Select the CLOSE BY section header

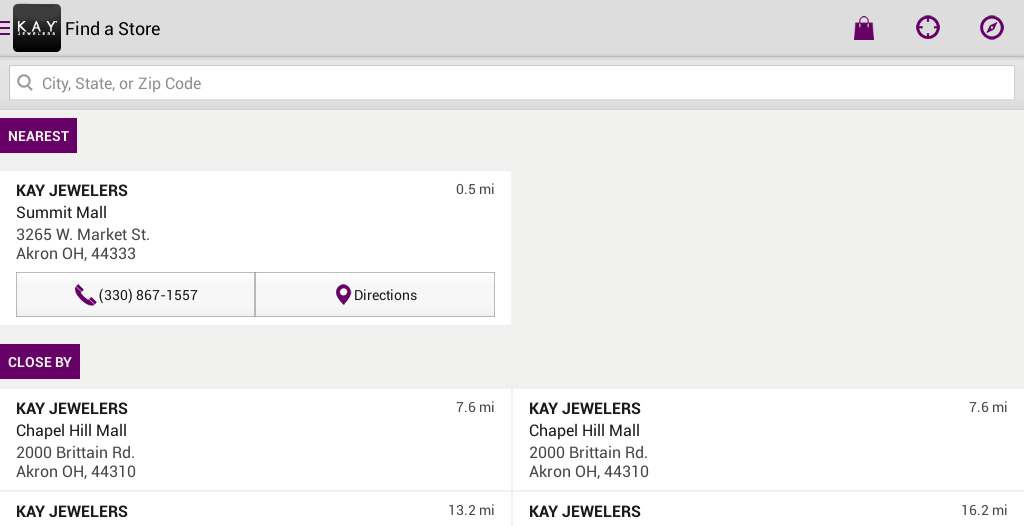click(40, 362)
